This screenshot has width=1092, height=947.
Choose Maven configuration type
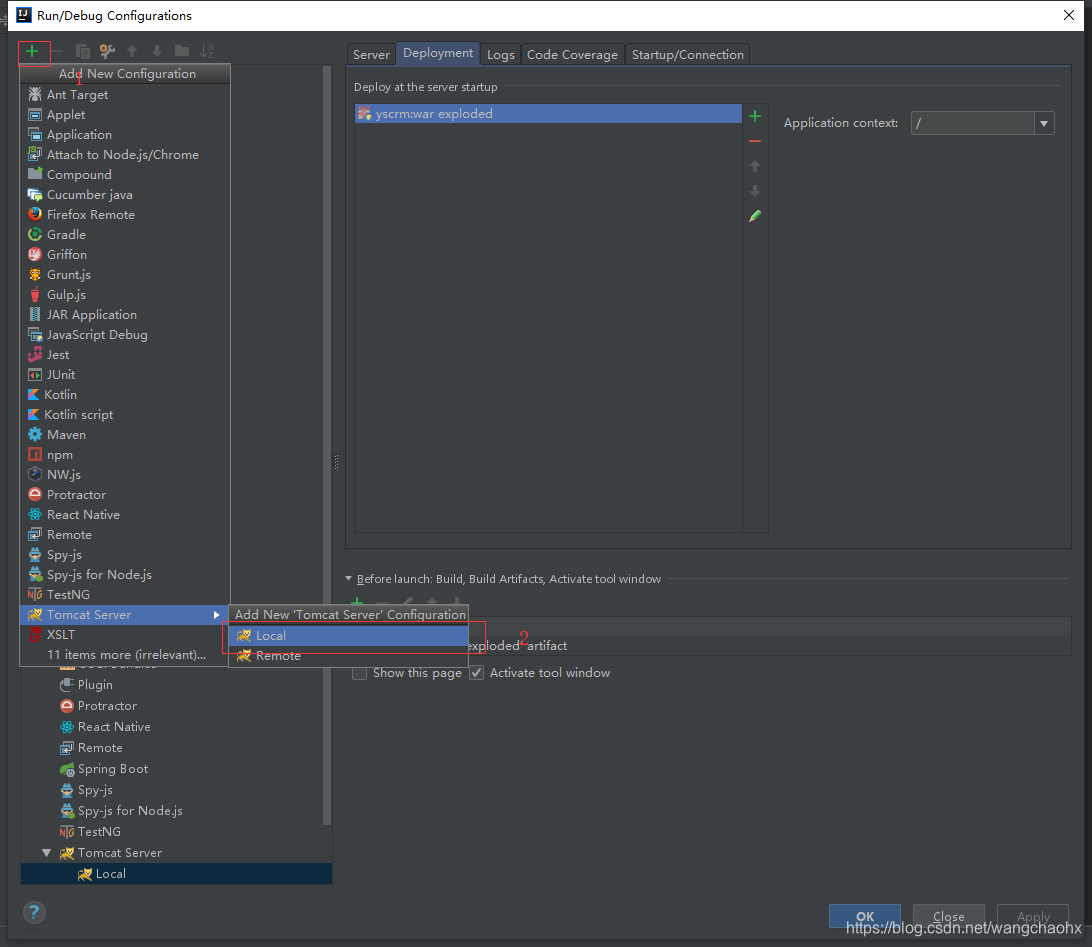pyautogui.click(x=125, y=435)
